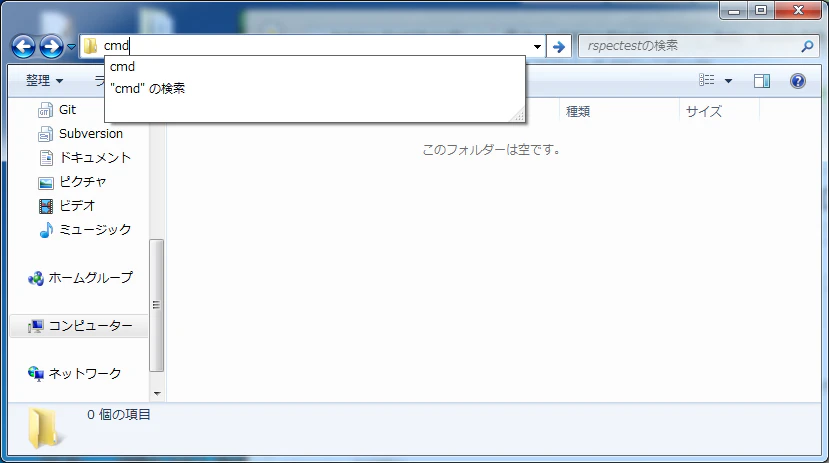Minimize the Explorer window
Image resolution: width=829 pixels, height=463 pixels.
(734, 11)
